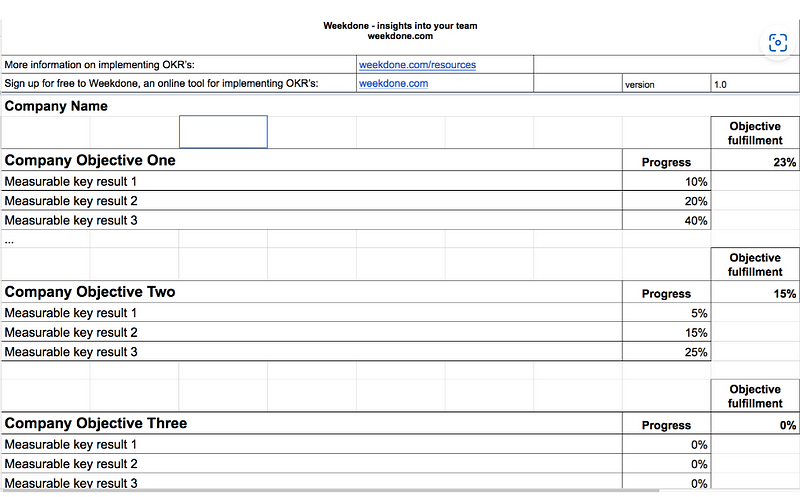Click the visual search lens icon
The image size is (800, 497).
point(778,43)
